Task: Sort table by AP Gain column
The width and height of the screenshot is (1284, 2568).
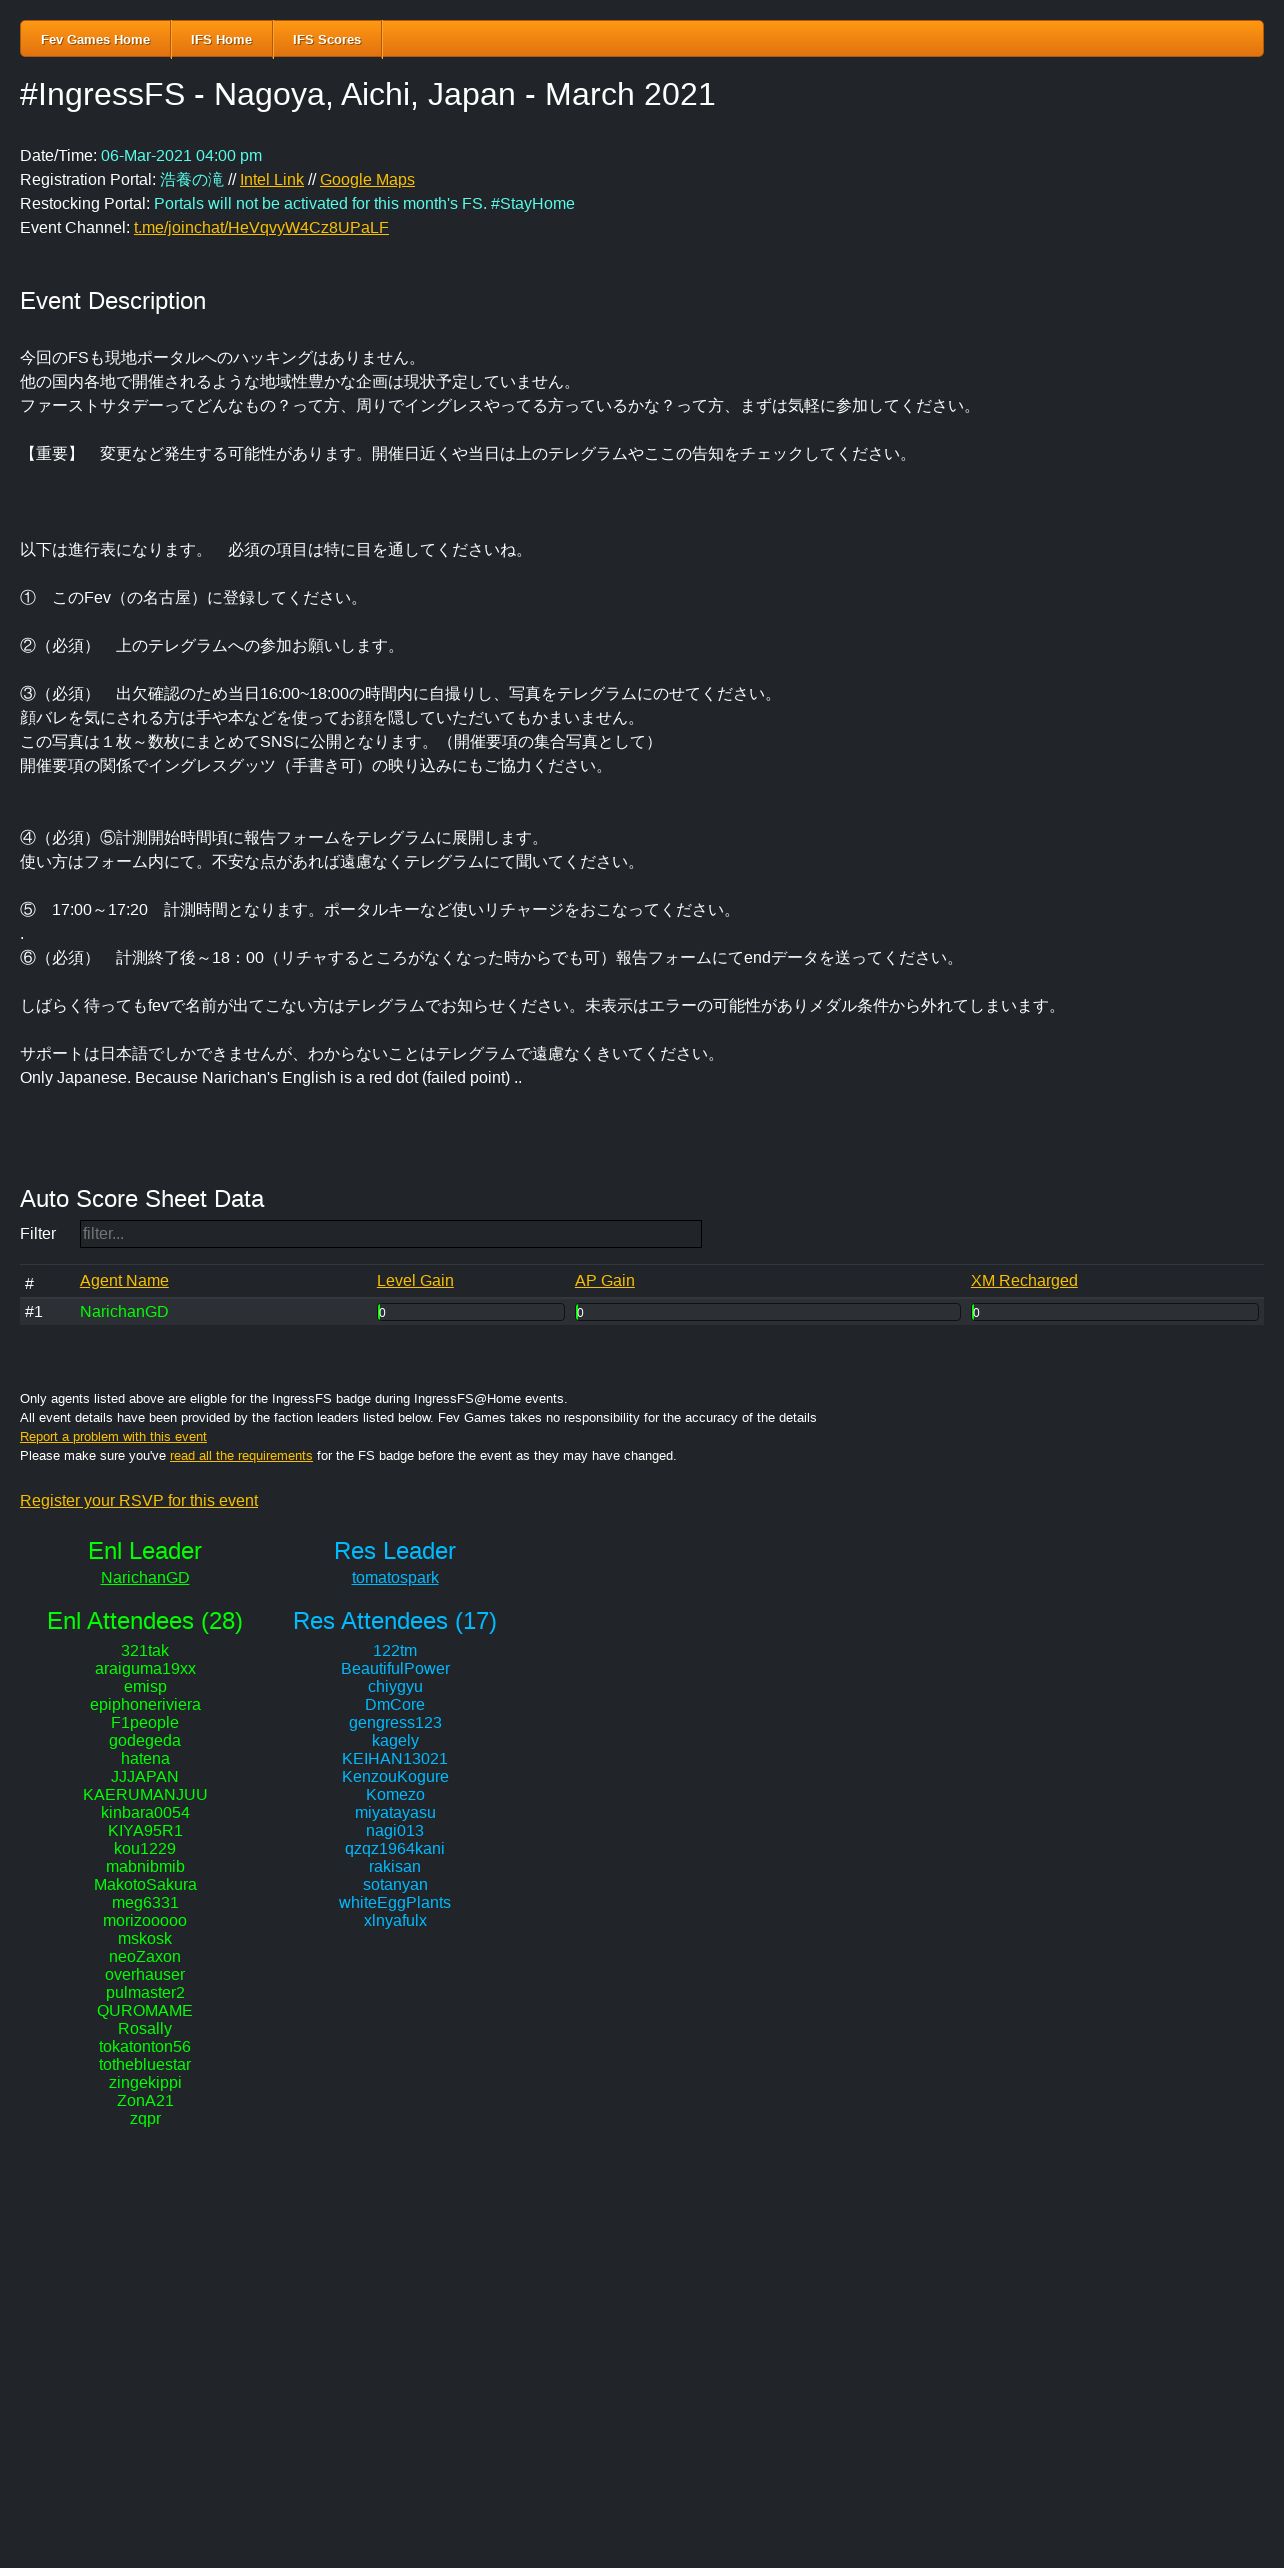Action: click(604, 1281)
